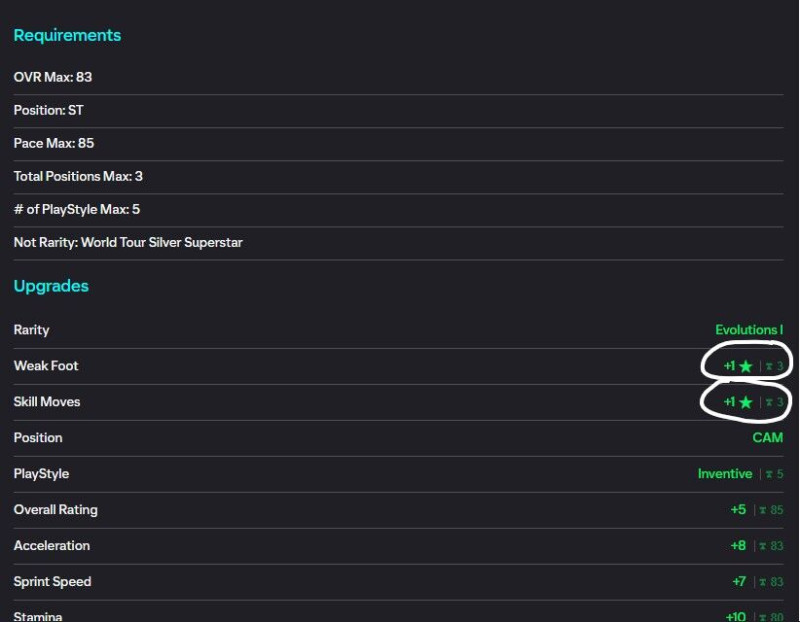Image resolution: width=800 pixels, height=622 pixels.
Task: Click the max cap icon in Overall Rating row
Action: pyautogui.click(x=762, y=511)
